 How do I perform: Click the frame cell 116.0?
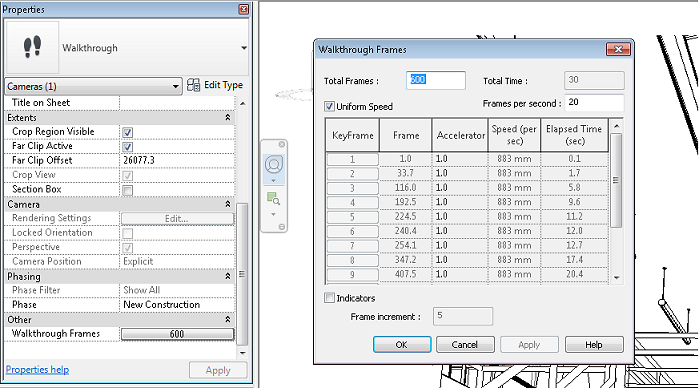406,188
